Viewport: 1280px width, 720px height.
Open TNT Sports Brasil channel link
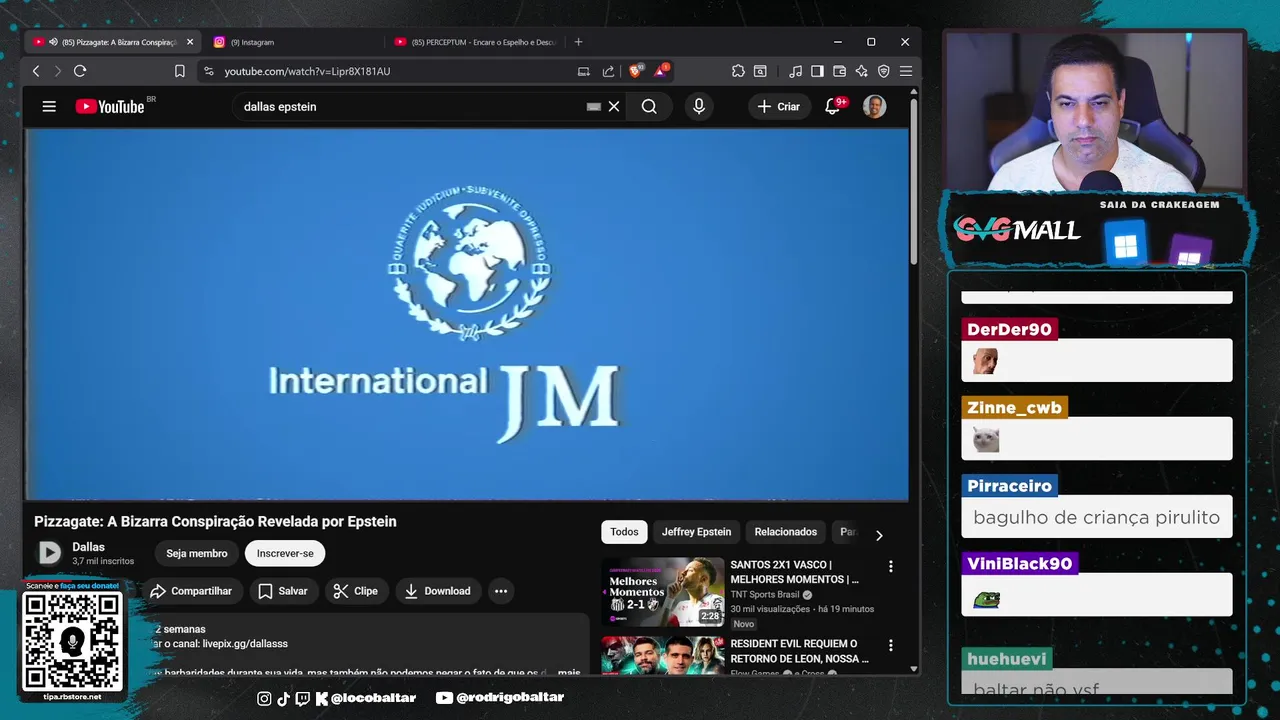(x=765, y=594)
